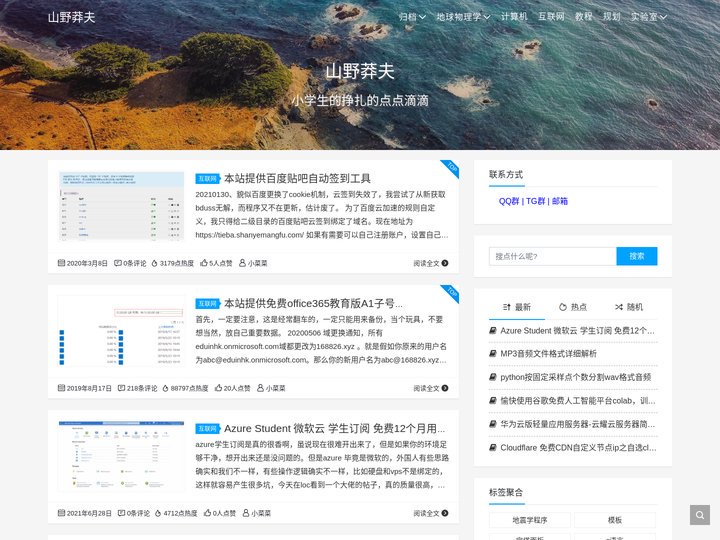Click the book icon beside the Cloudflare post
The width and height of the screenshot is (720, 540).
pyautogui.click(x=493, y=447)
